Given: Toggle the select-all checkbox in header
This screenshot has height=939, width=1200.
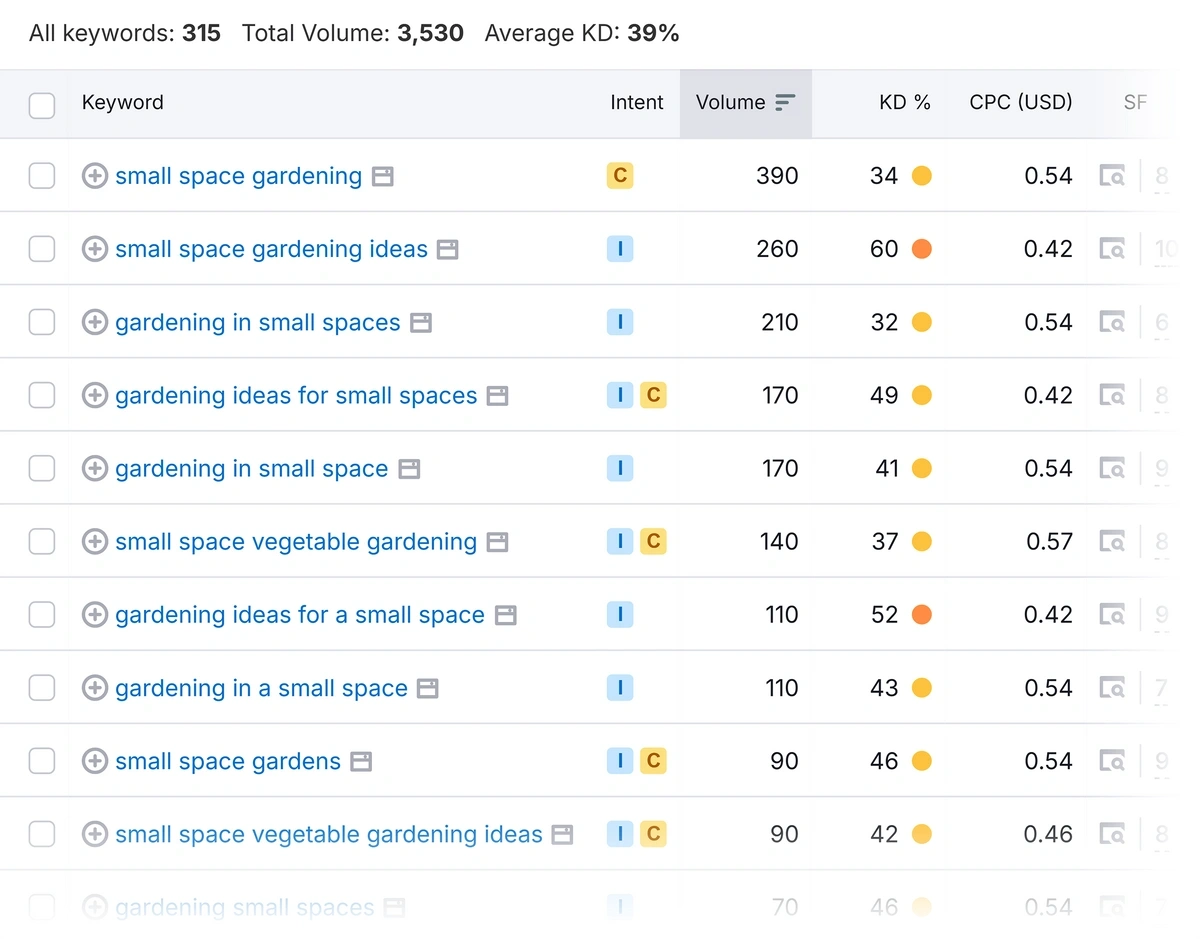Looking at the screenshot, I should (42, 104).
